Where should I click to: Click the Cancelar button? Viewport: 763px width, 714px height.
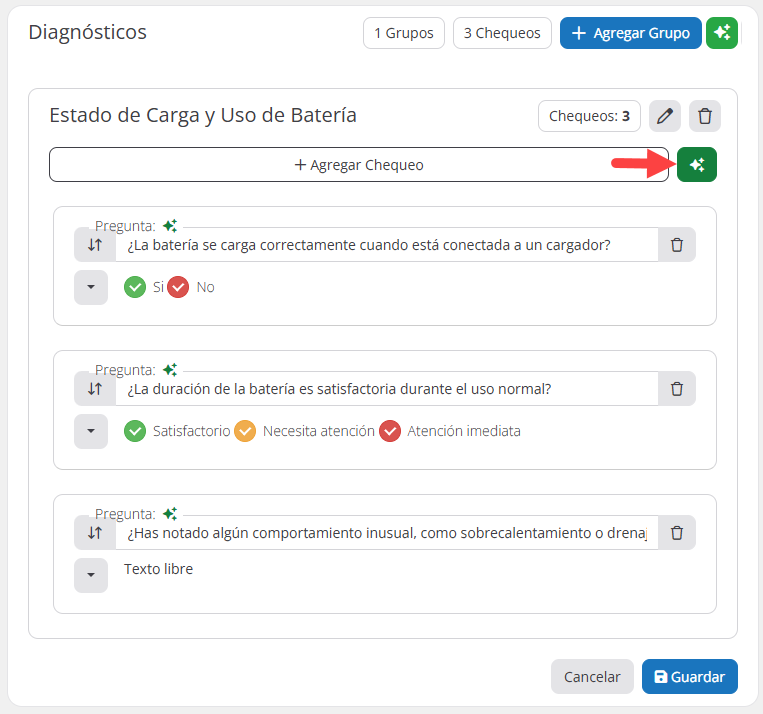pyautogui.click(x=592, y=677)
